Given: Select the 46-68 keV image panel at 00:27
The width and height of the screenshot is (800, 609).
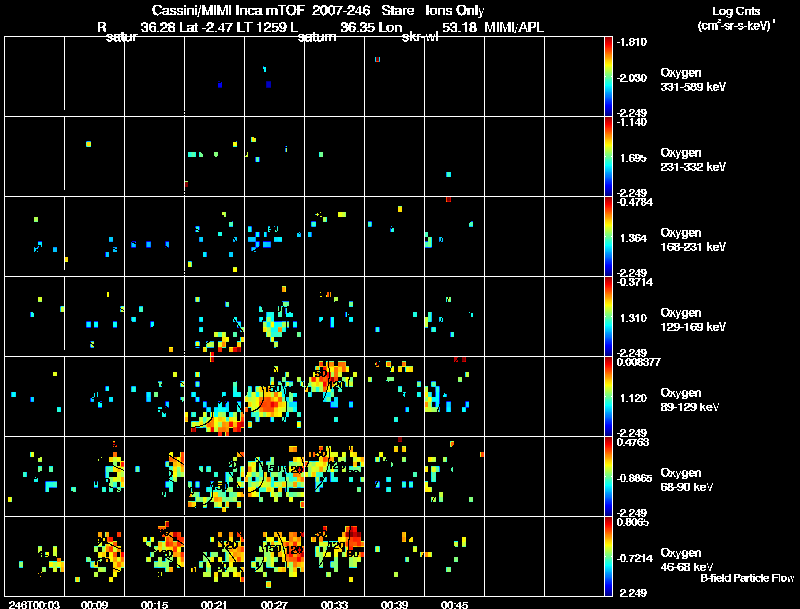Looking at the screenshot, I should point(274,556).
